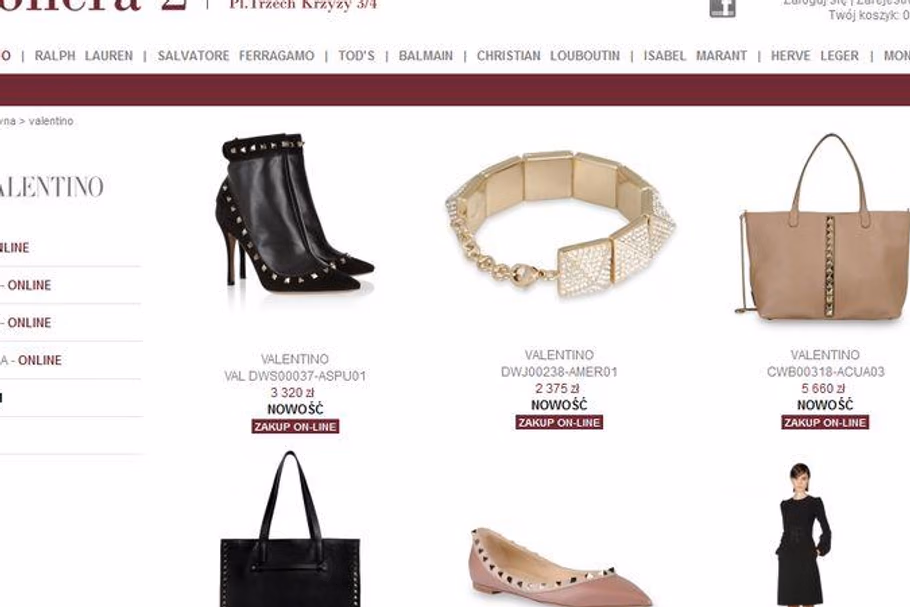
Task: Open product link DWJ00238-AMER01
Action: tap(559, 371)
